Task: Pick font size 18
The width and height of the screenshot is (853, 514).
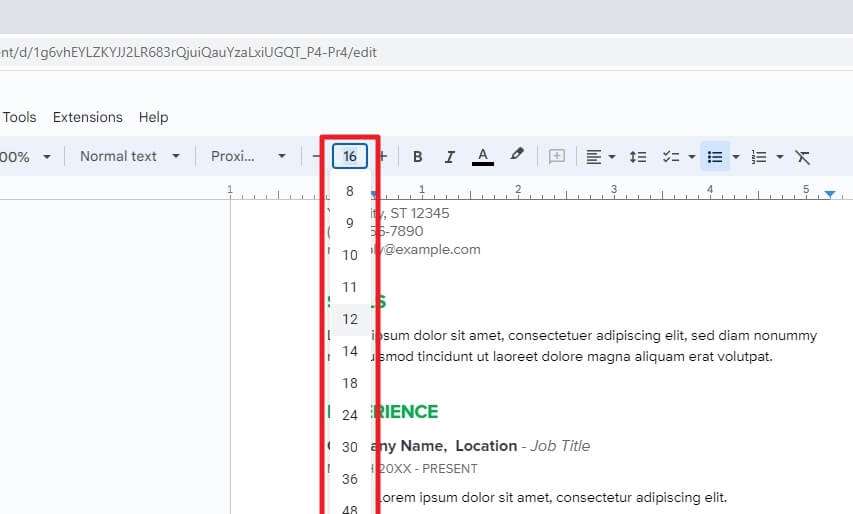Action: tap(350, 383)
